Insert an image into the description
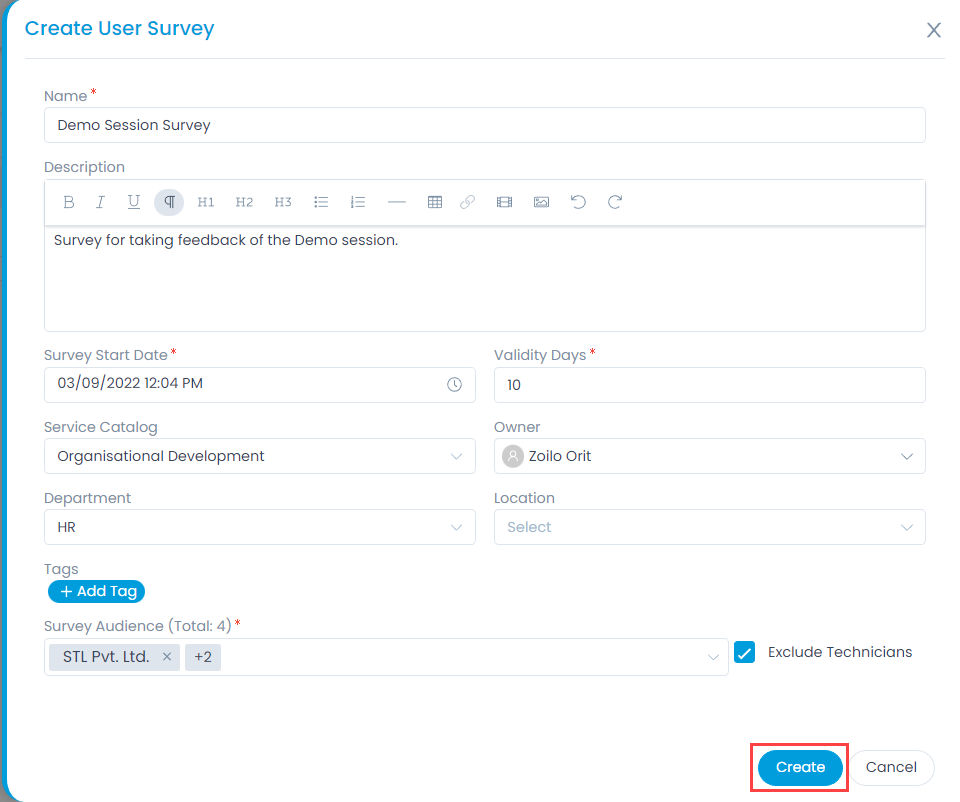Image resolution: width=960 pixels, height=802 pixels. (541, 201)
